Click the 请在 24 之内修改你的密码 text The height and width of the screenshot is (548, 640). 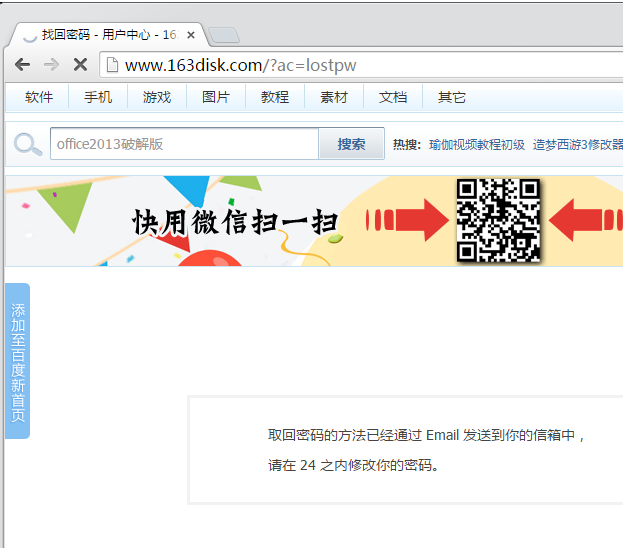point(353,465)
